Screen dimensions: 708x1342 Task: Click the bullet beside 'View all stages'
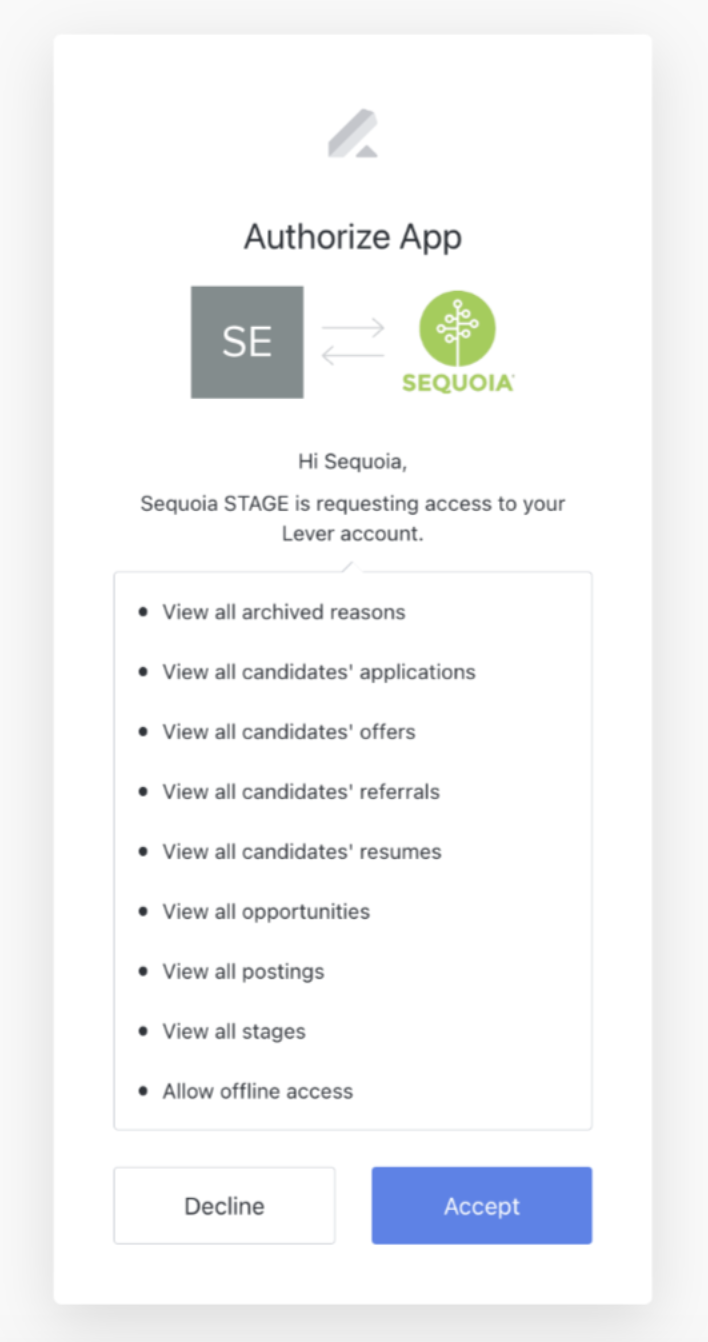click(143, 1031)
